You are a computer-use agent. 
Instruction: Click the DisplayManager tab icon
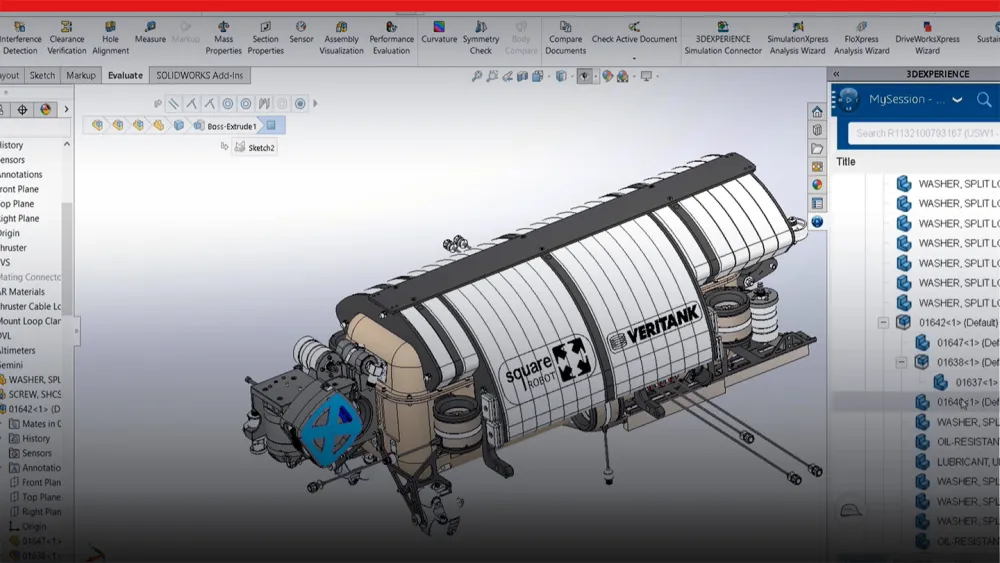(x=45, y=110)
